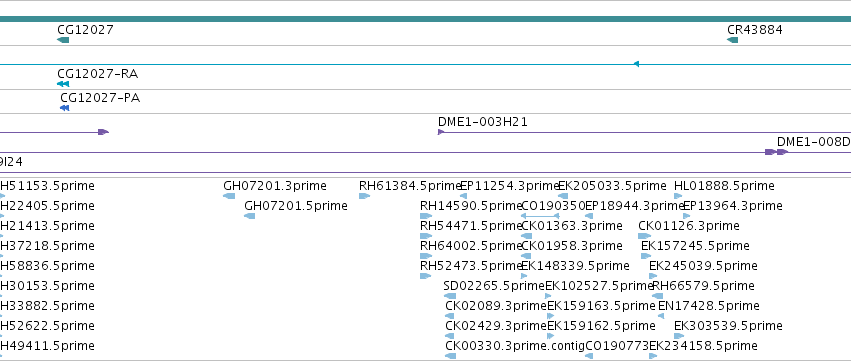The height and width of the screenshot is (361, 851).
Task: Select the CR43884 gene arrow glyph
Action: click(x=733, y=40)
